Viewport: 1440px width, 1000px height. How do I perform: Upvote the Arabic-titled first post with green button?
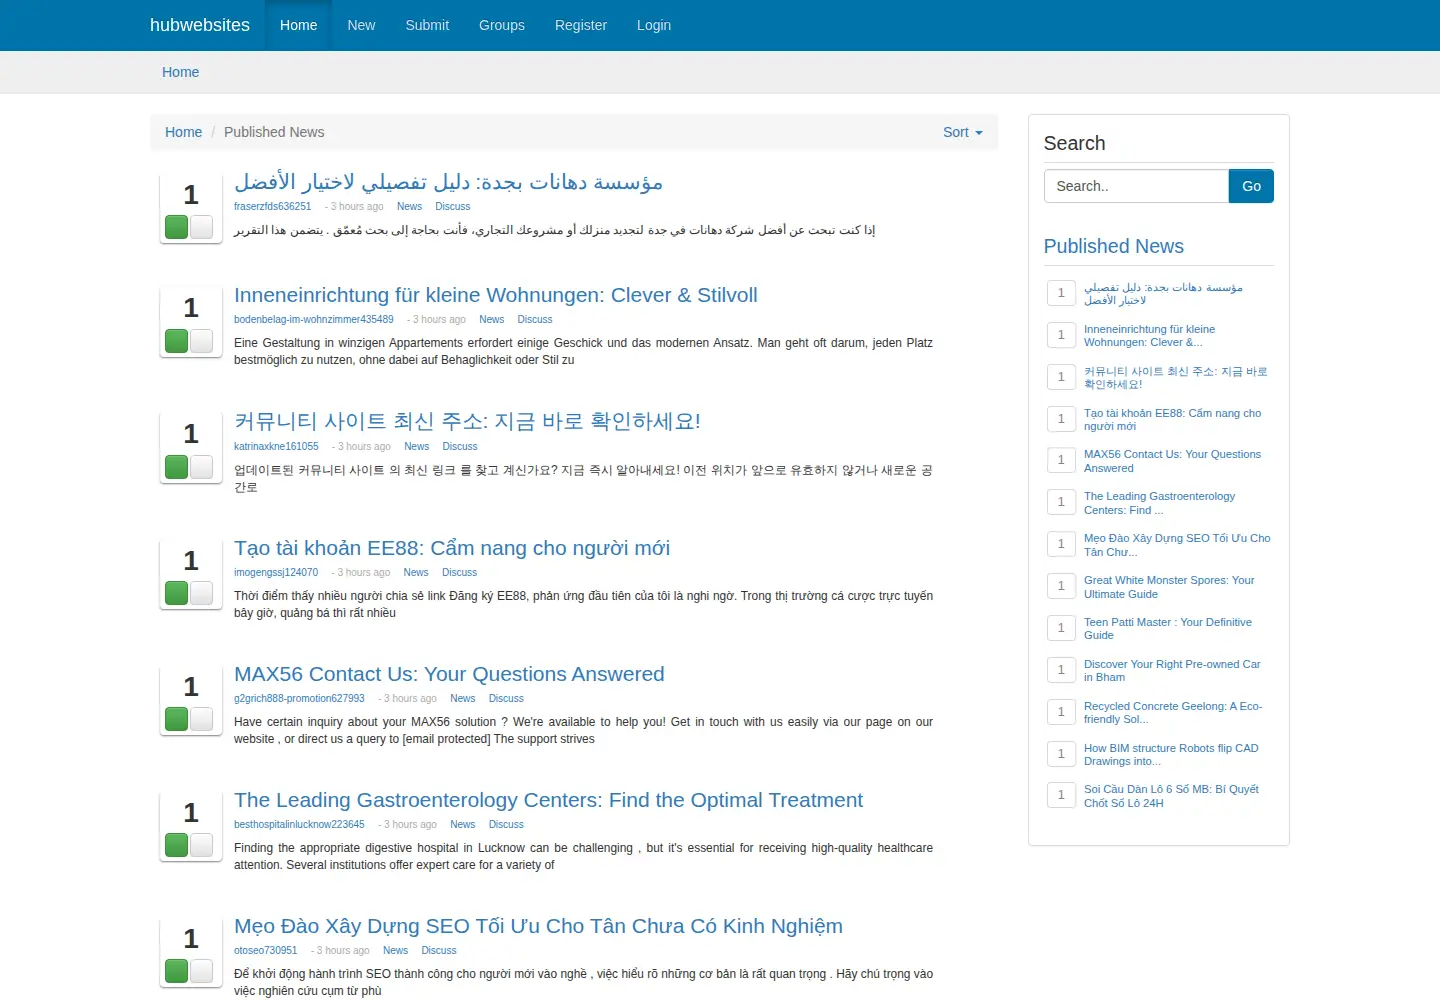coord(177,227)
